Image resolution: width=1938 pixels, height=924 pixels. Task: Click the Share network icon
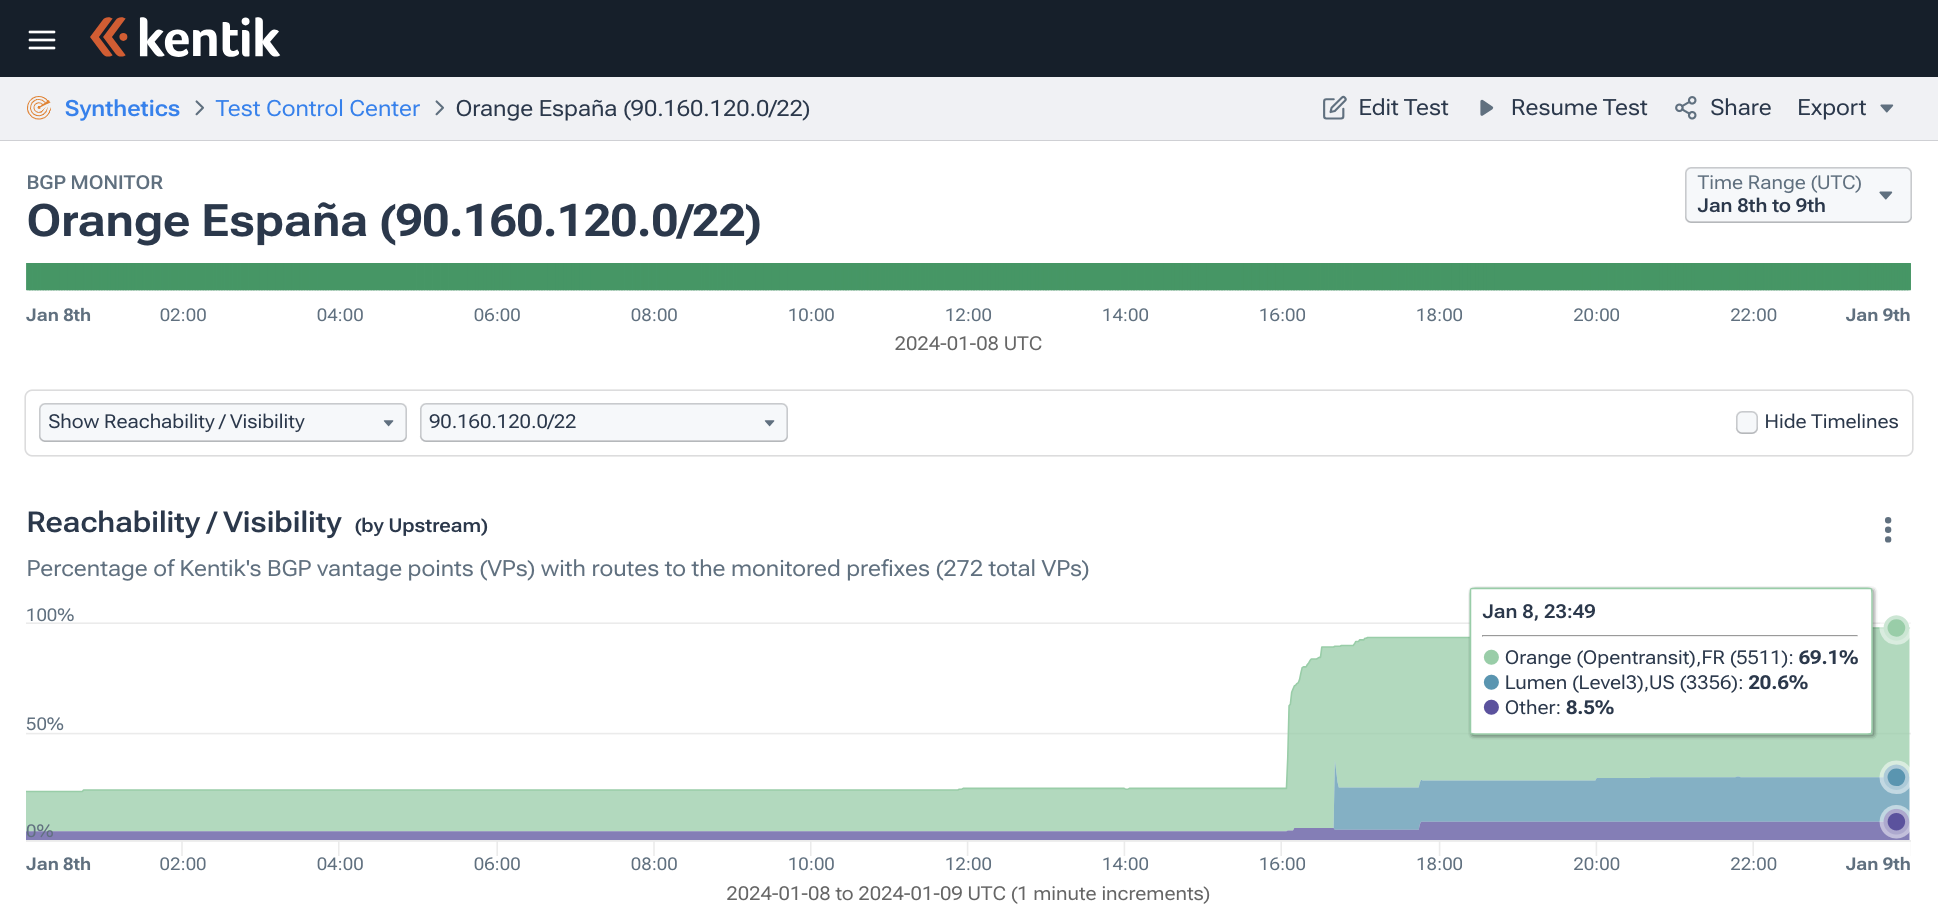click(x=1686, y=108)
